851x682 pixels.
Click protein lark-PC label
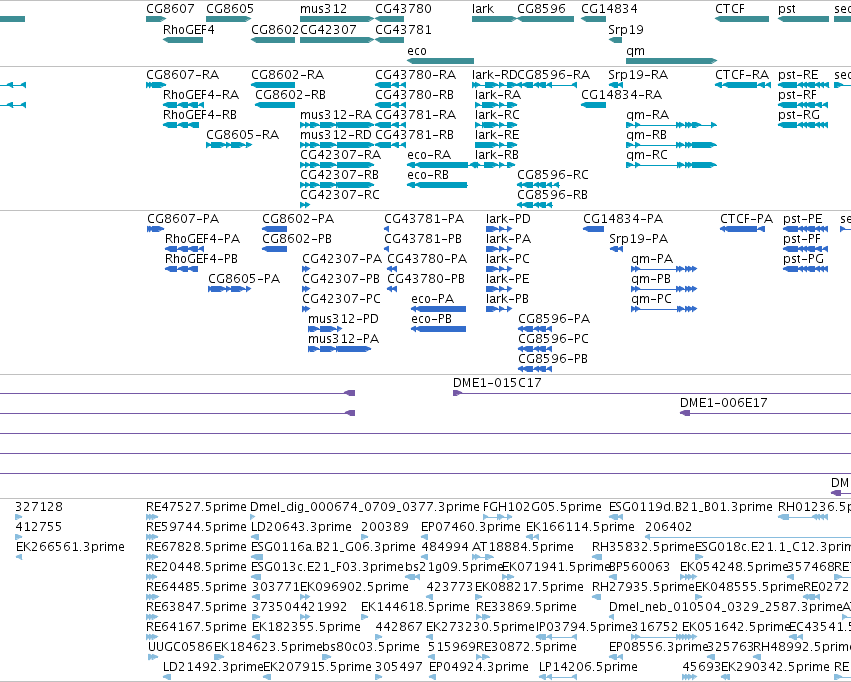[x=507, y=259]
